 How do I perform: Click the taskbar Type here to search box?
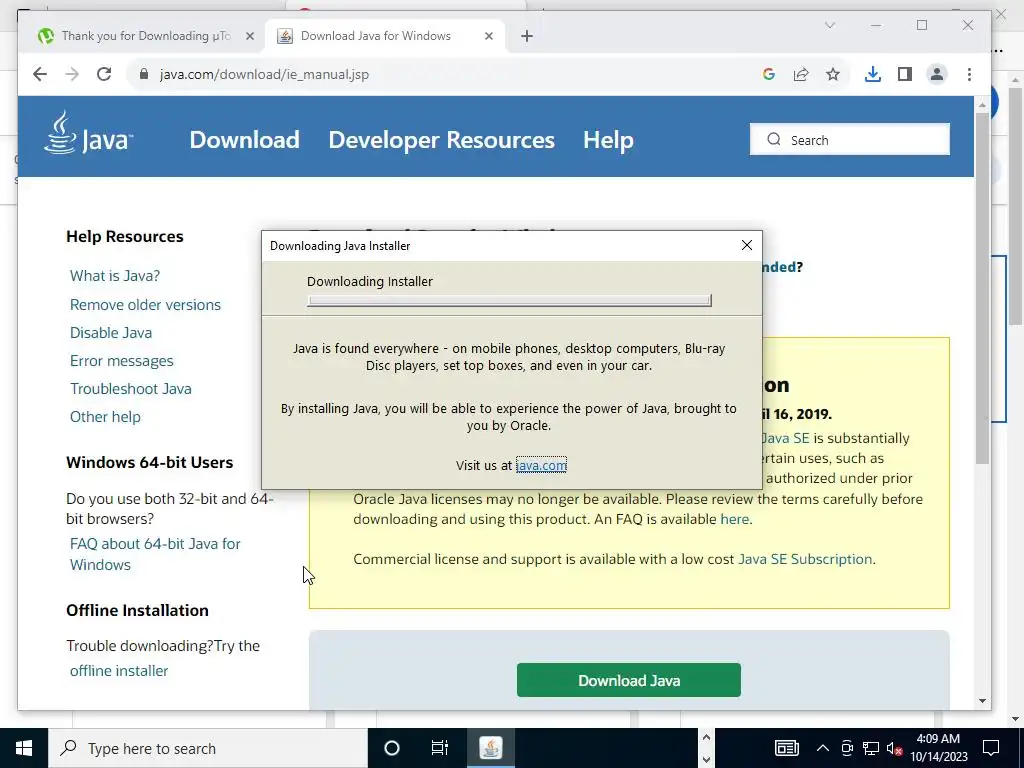click(x=208, y=748)
